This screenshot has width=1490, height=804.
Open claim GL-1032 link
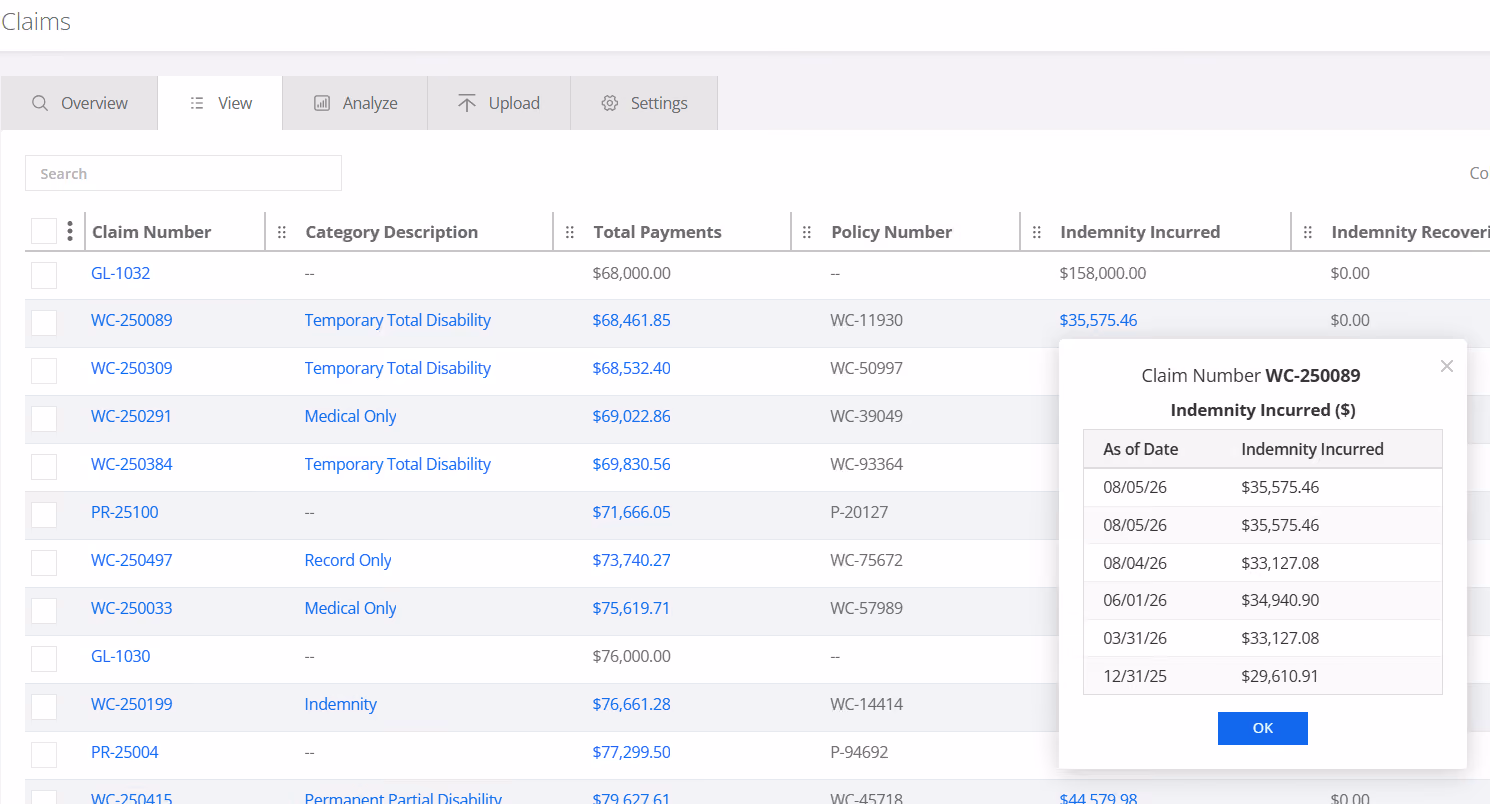click(120, 273)
